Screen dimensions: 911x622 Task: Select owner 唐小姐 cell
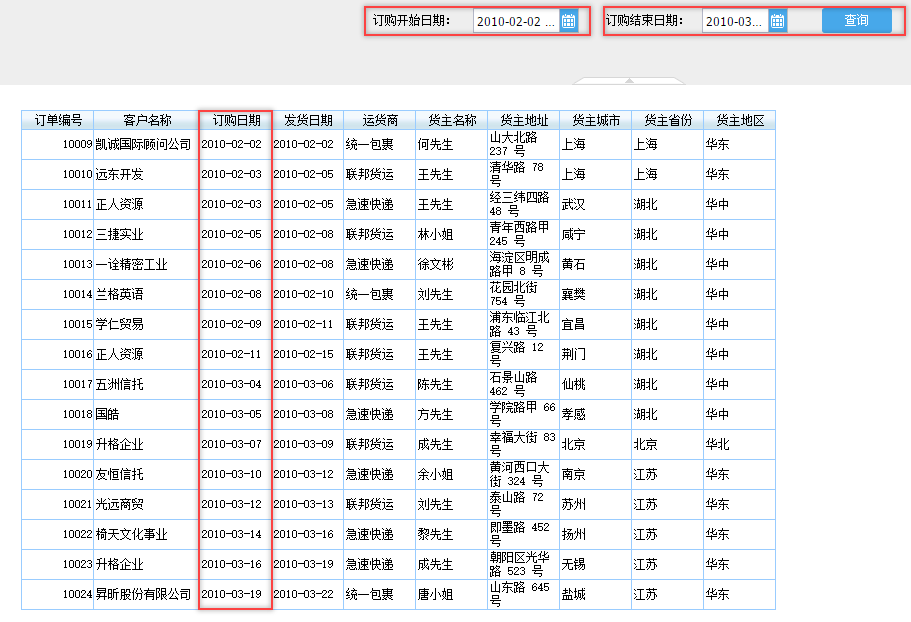click(451, 594)
